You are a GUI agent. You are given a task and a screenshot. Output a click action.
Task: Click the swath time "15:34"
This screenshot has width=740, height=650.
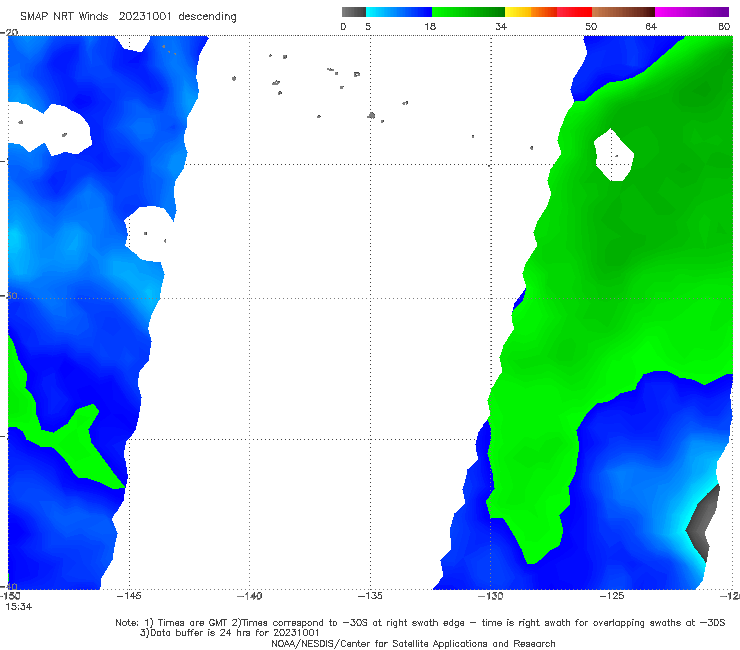pyautogui.click(x=19, y=607)
